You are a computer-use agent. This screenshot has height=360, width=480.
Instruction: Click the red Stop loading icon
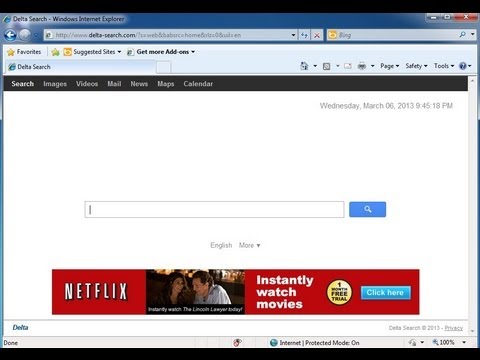[317, 35]
